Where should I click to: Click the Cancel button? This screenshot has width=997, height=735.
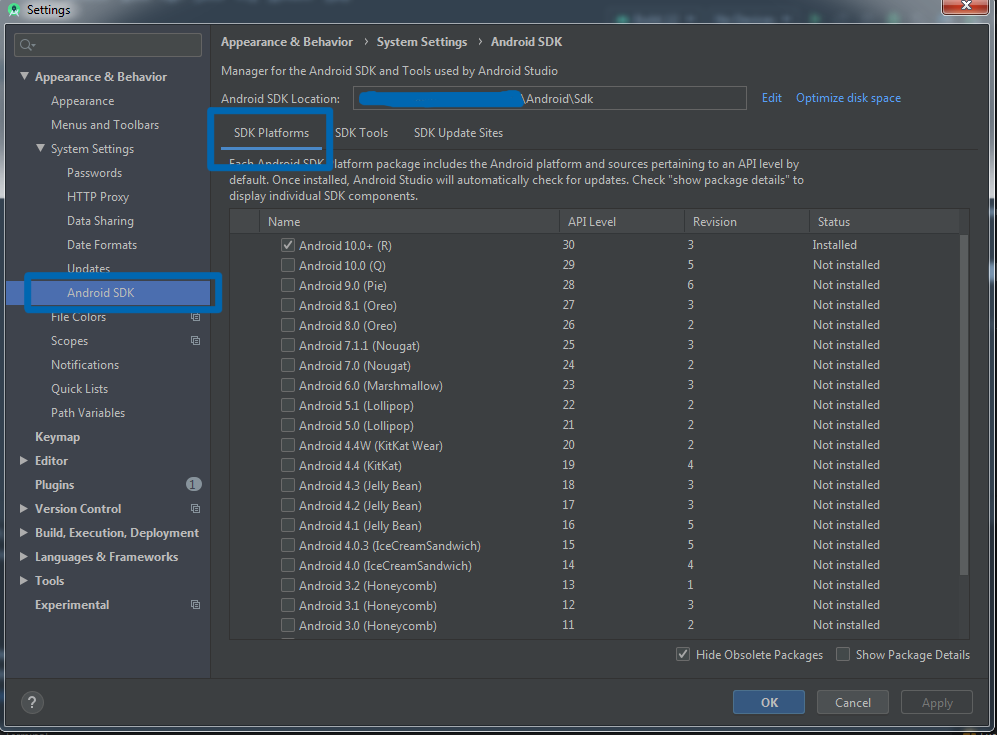853,702
